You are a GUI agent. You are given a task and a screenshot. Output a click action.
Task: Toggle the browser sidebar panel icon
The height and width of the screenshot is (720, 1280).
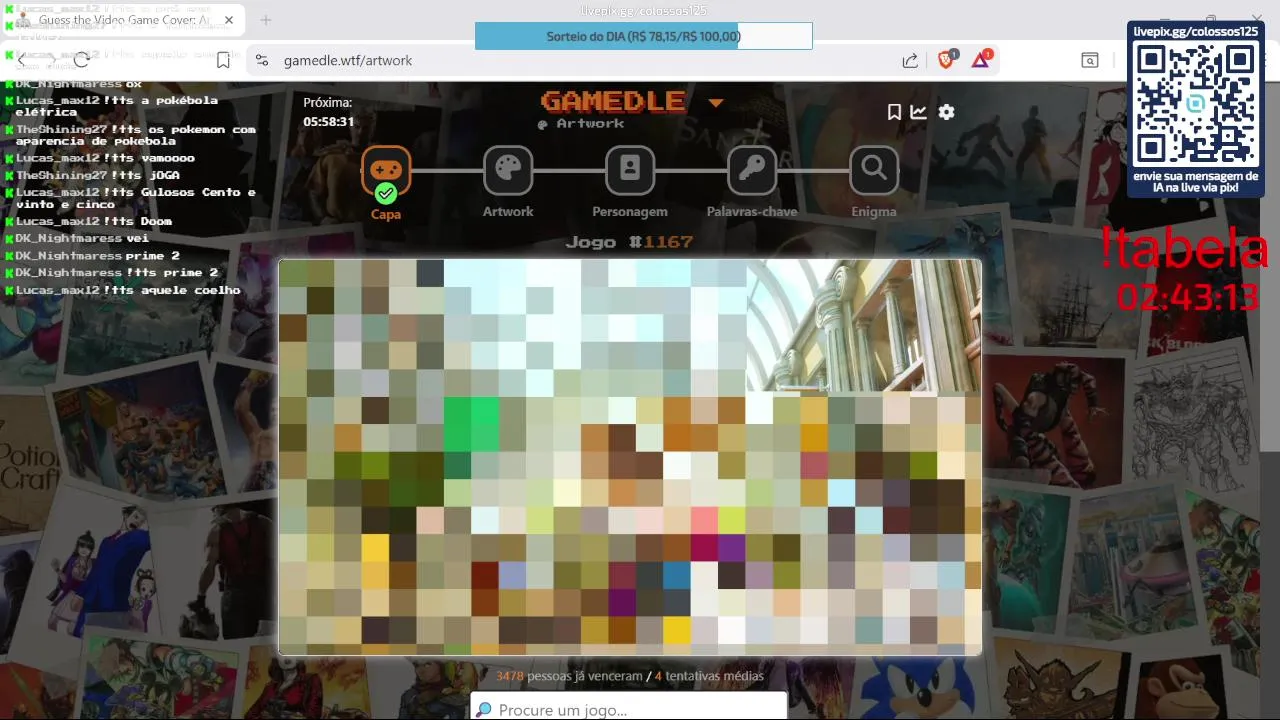tap(1090, 61)
